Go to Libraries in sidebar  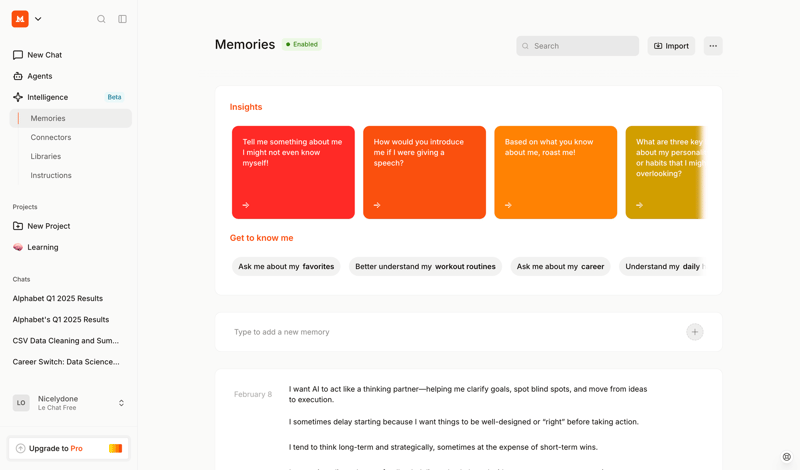(x=46, y=156)
